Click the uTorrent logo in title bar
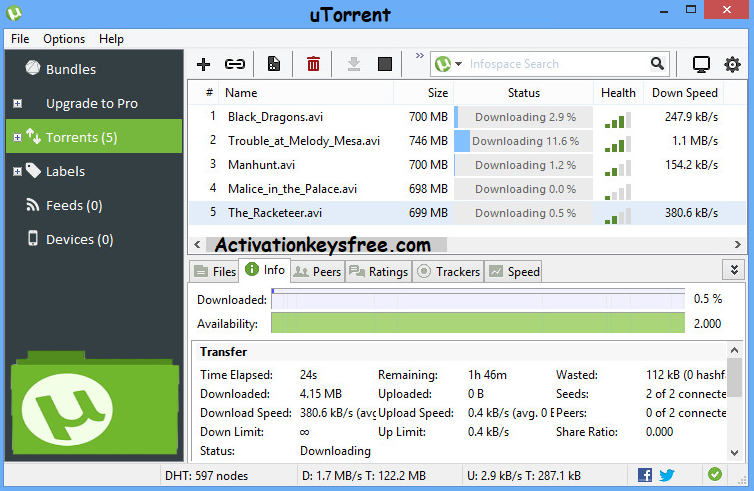Screen dimensions: 754x491 tap(14, 13)
